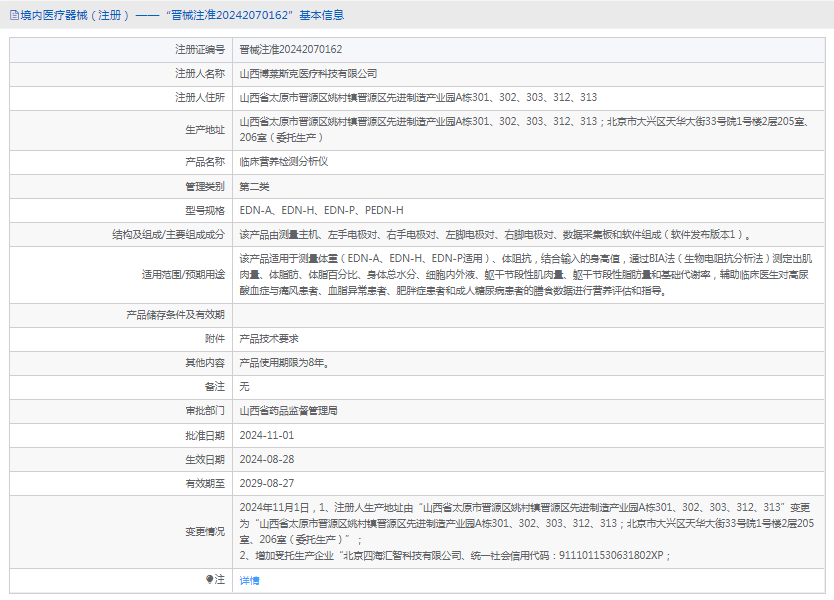Select registration number 晋械注准20242070162 cell
The image size is (834, 600).
(291, 49)
